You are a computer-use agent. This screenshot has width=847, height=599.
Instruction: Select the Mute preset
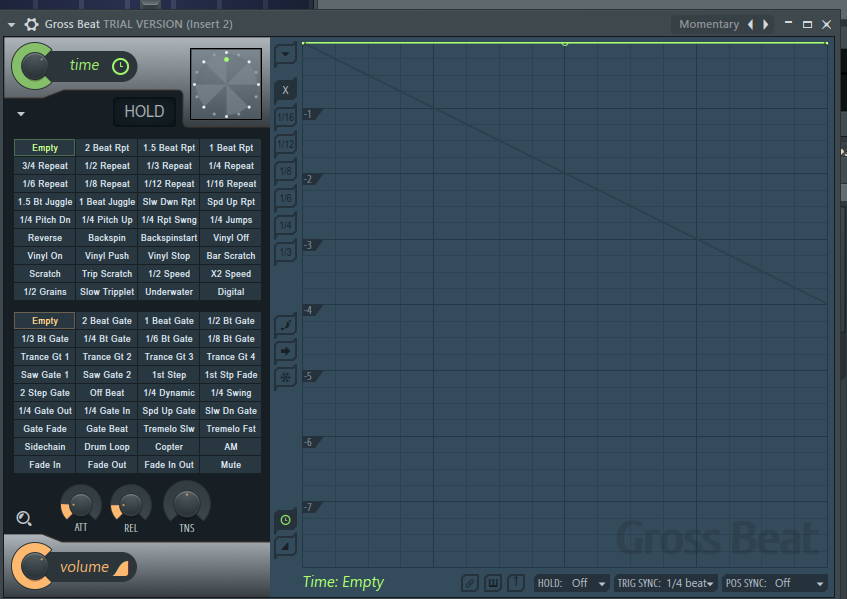(231, 465)
